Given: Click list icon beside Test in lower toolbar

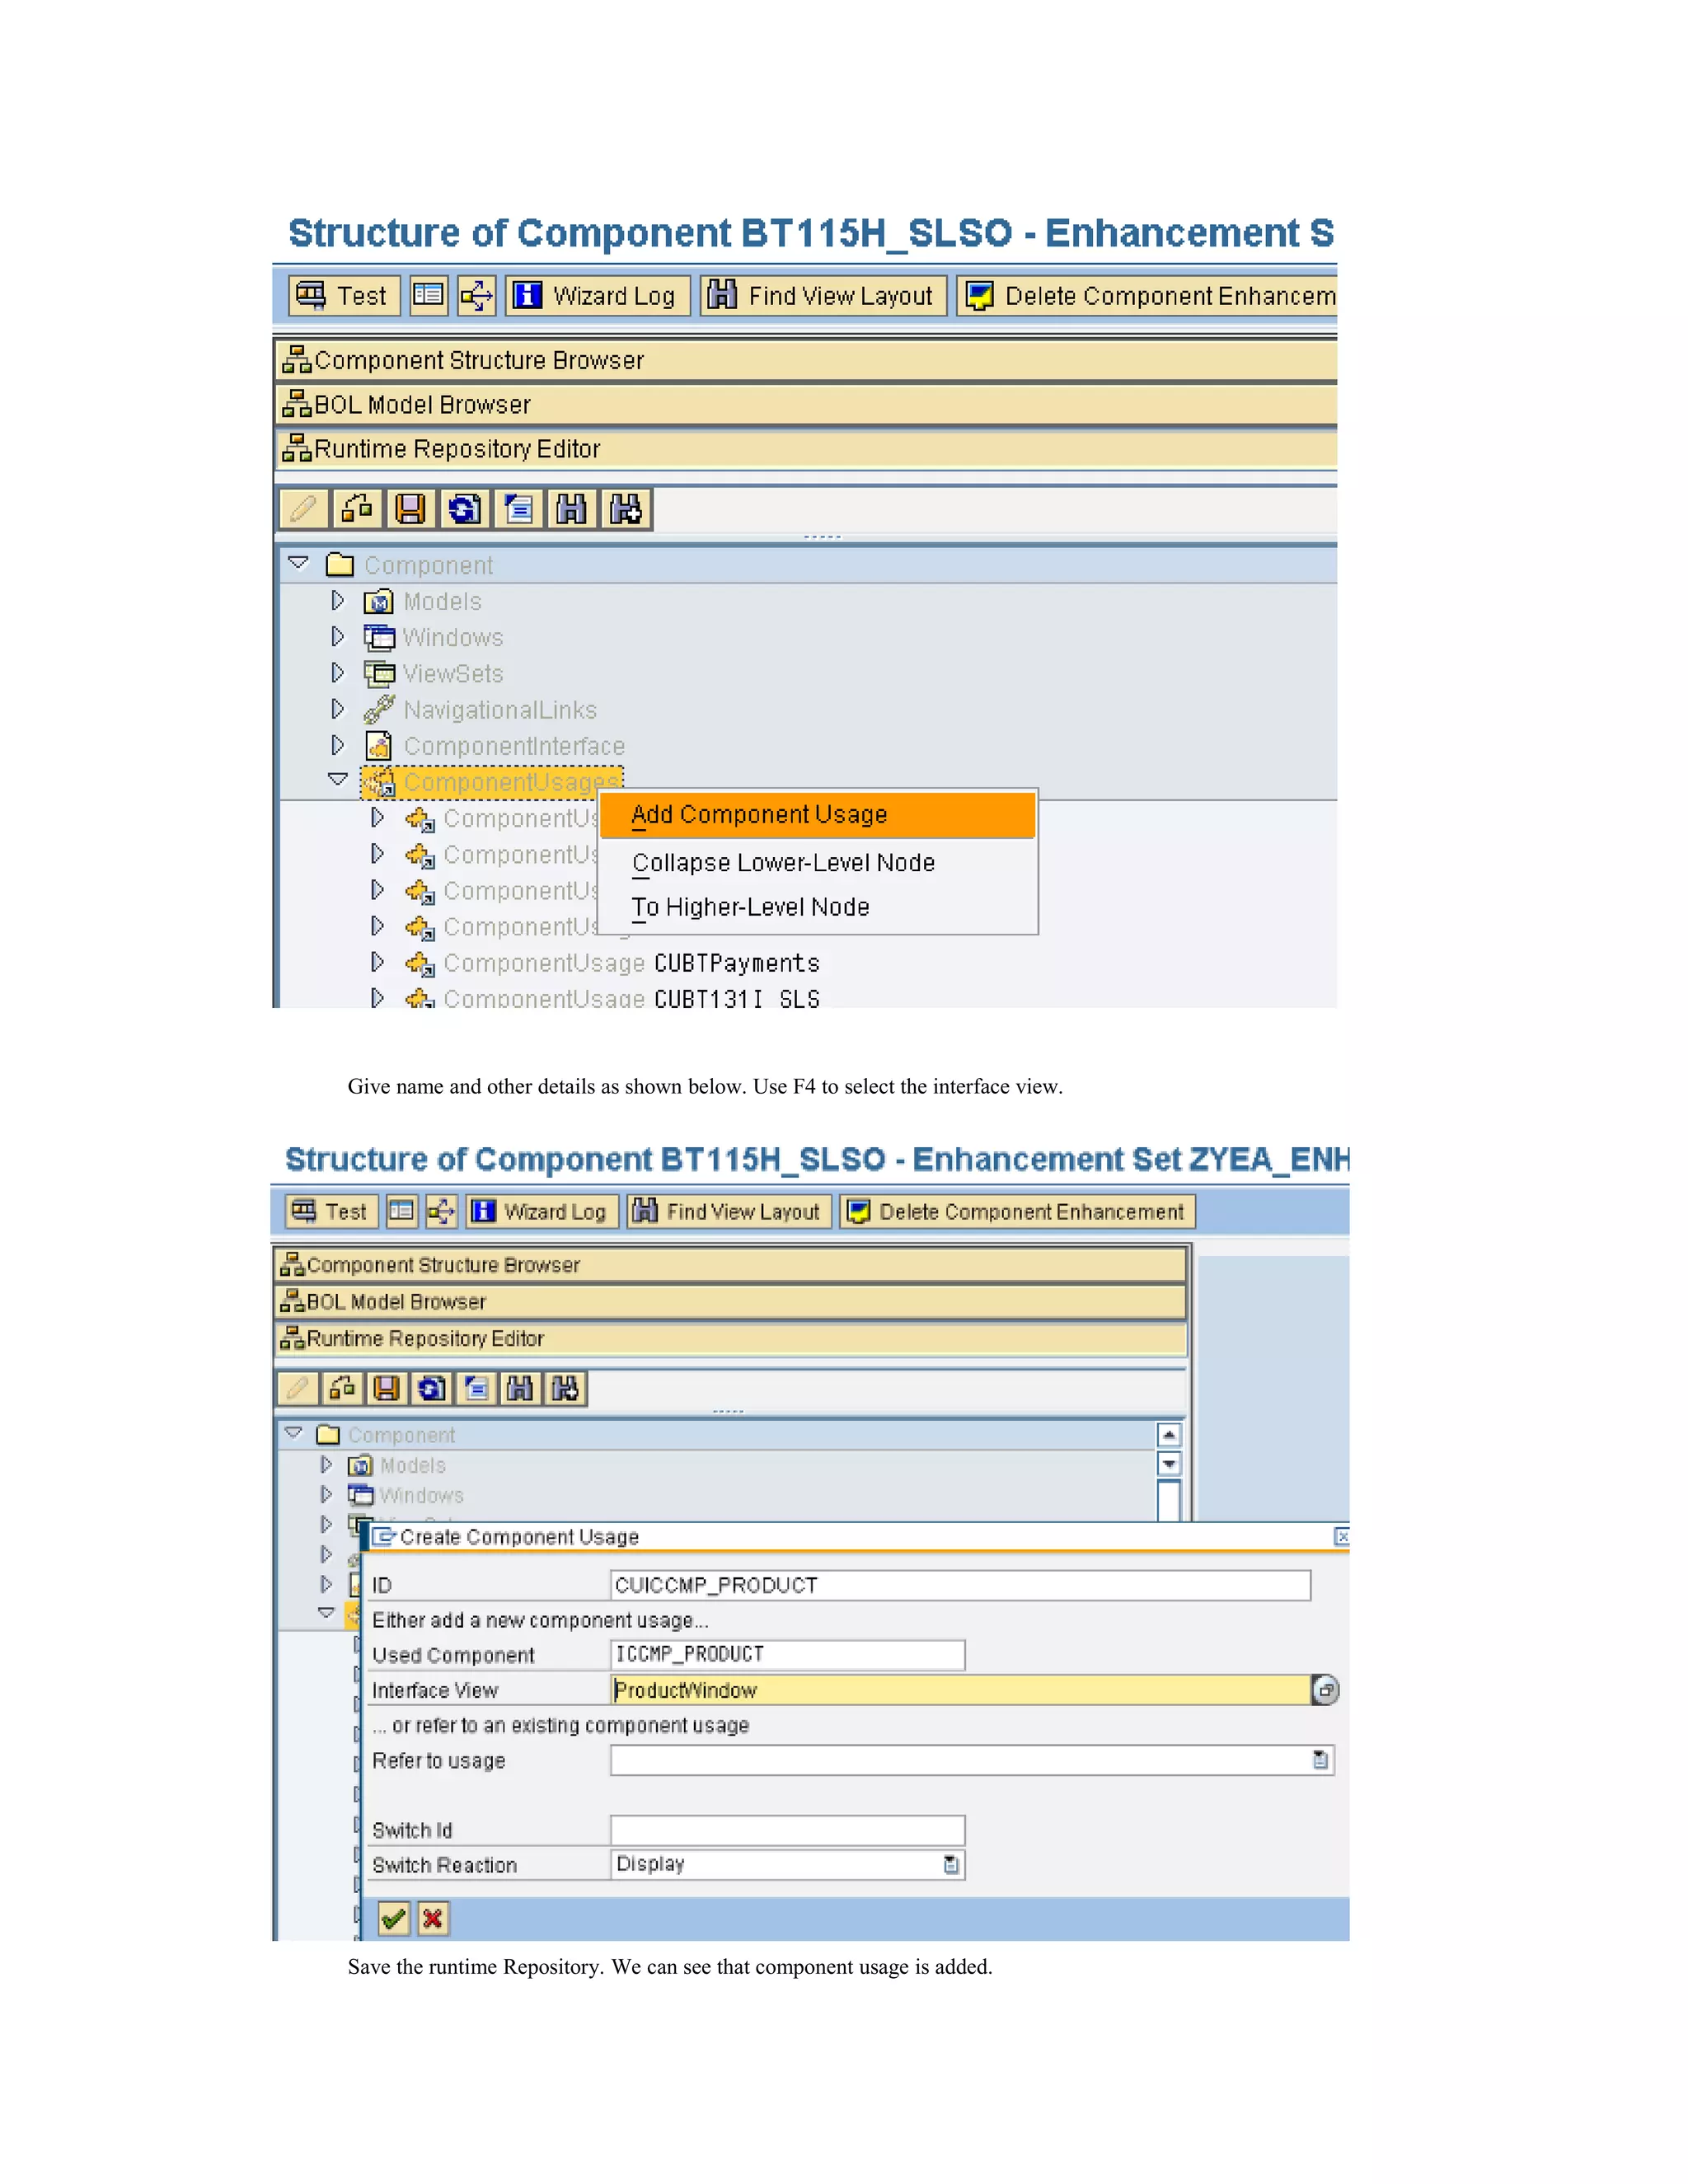Looking at the screenshot, I should [401, 1212].
